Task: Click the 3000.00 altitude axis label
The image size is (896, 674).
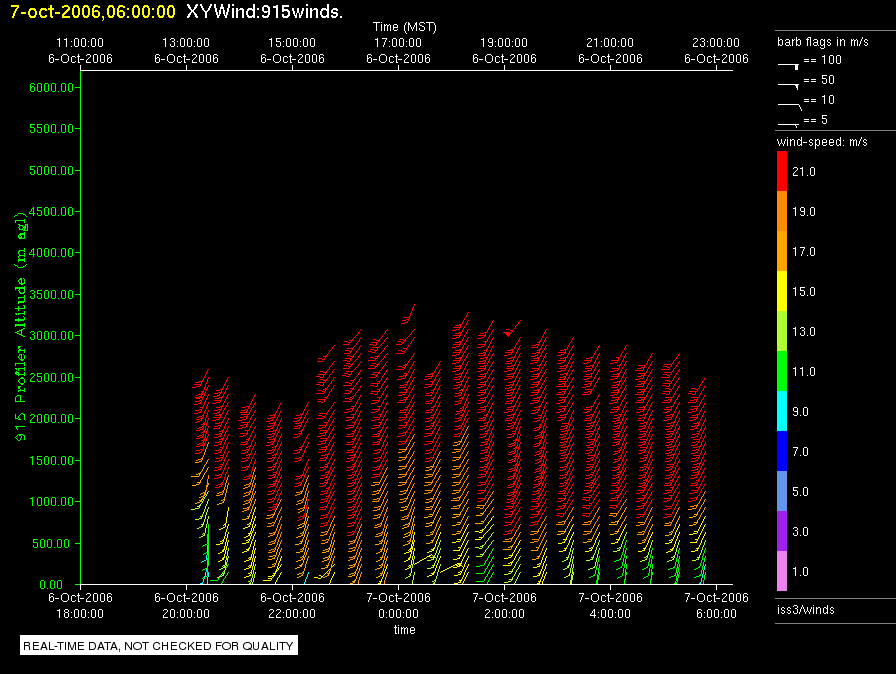Action: point(51,335)
